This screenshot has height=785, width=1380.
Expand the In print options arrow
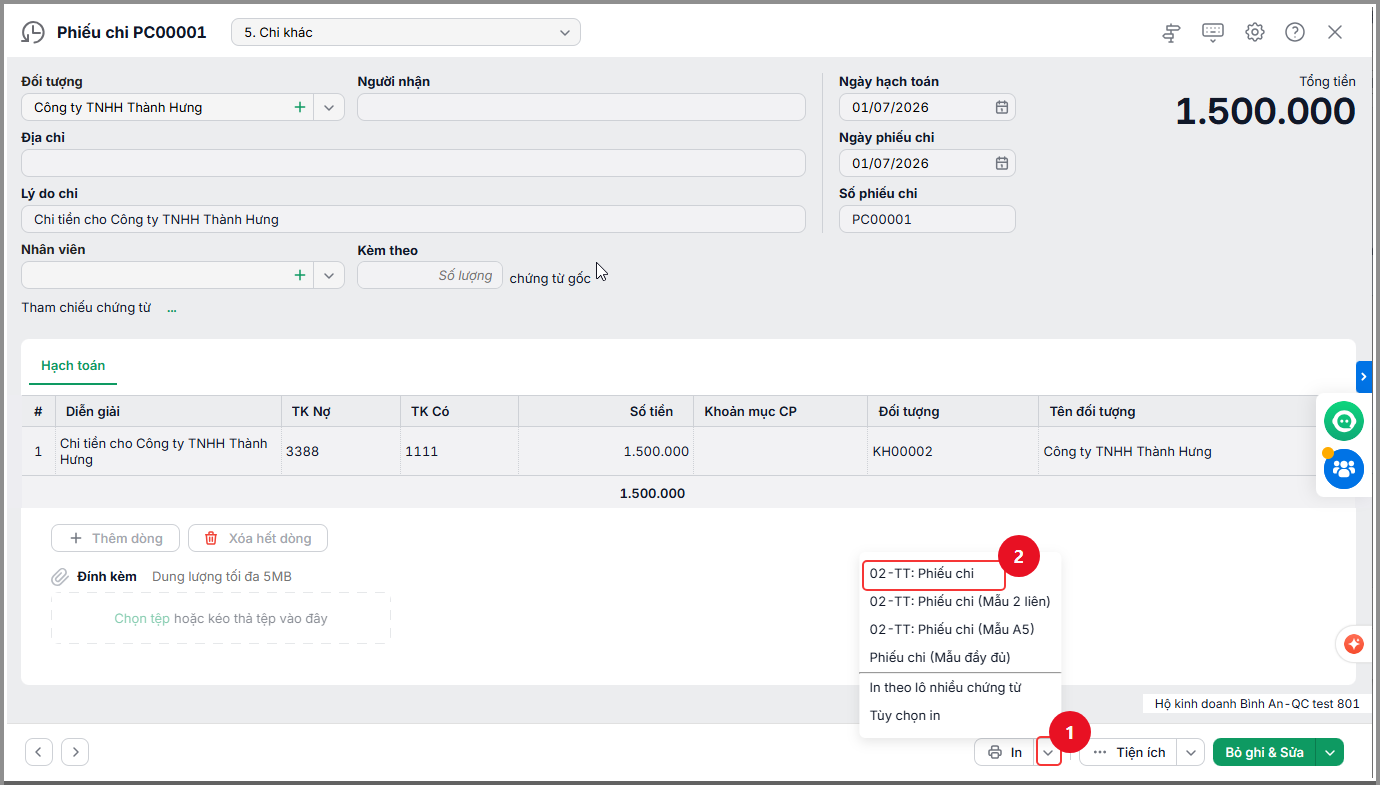pos(1048,752)
